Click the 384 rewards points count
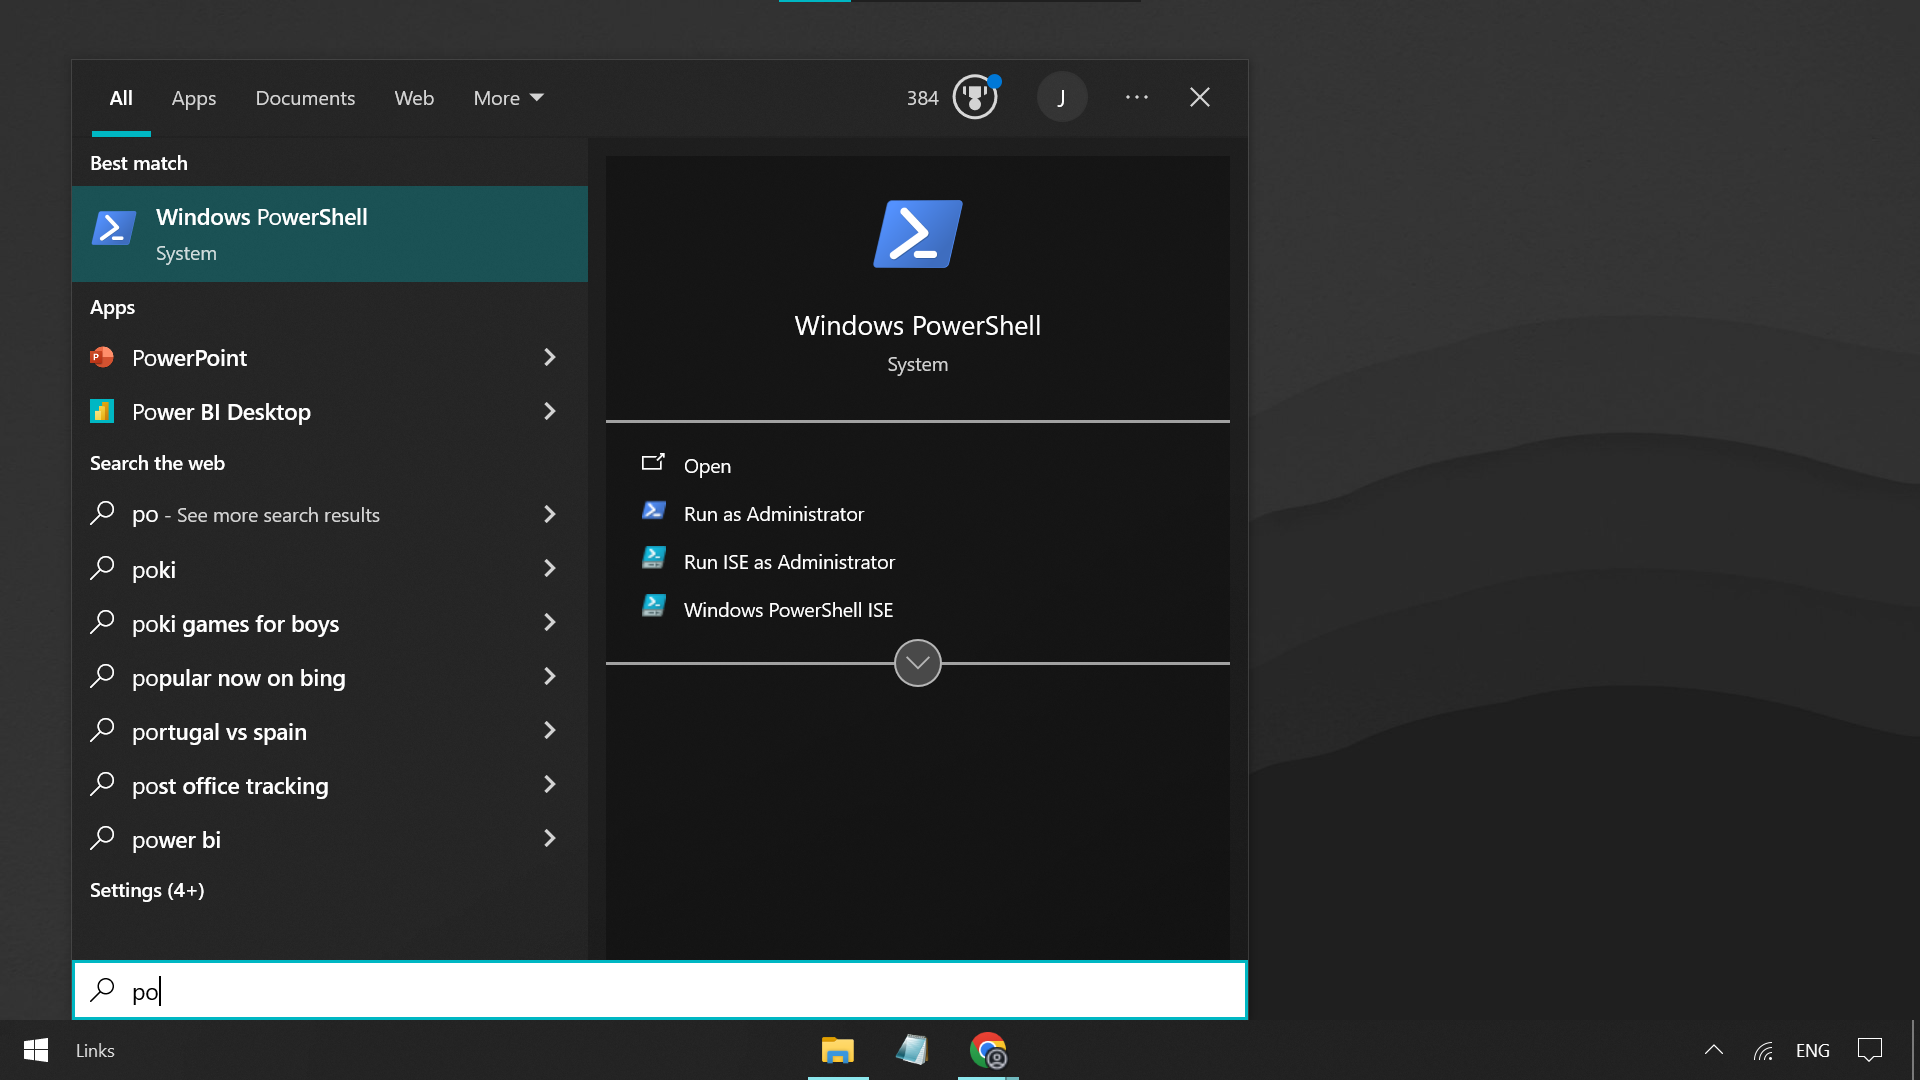The image size is (1920, 1080). [922, 98]
